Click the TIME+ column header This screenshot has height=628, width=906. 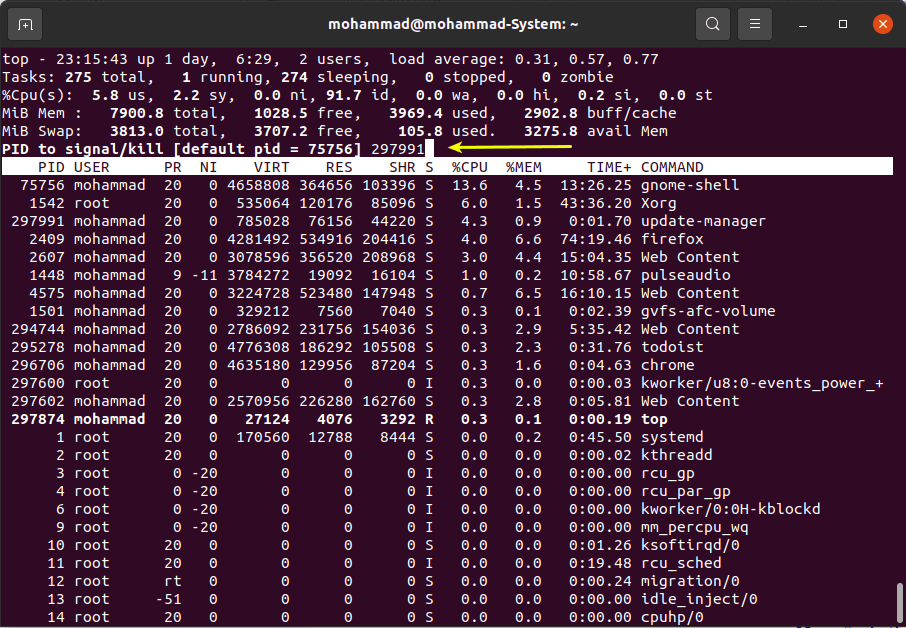[609, 167]
